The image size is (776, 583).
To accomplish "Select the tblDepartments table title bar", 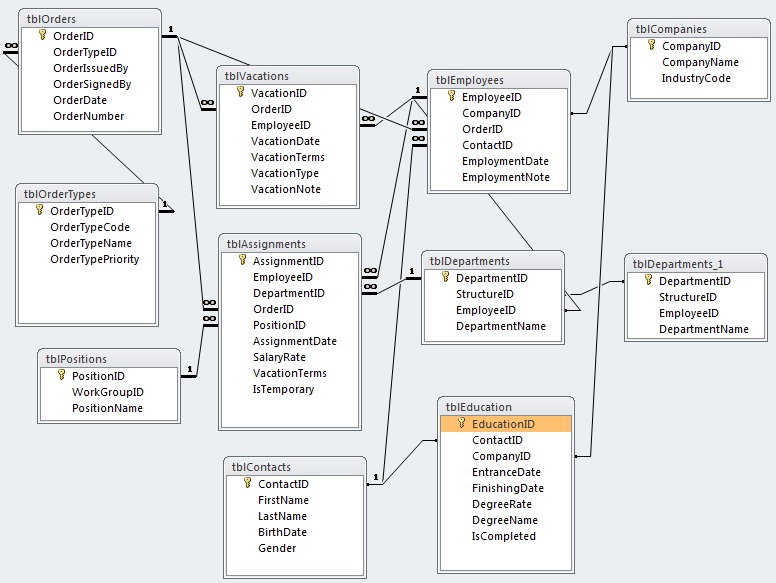I will (493, 261).
